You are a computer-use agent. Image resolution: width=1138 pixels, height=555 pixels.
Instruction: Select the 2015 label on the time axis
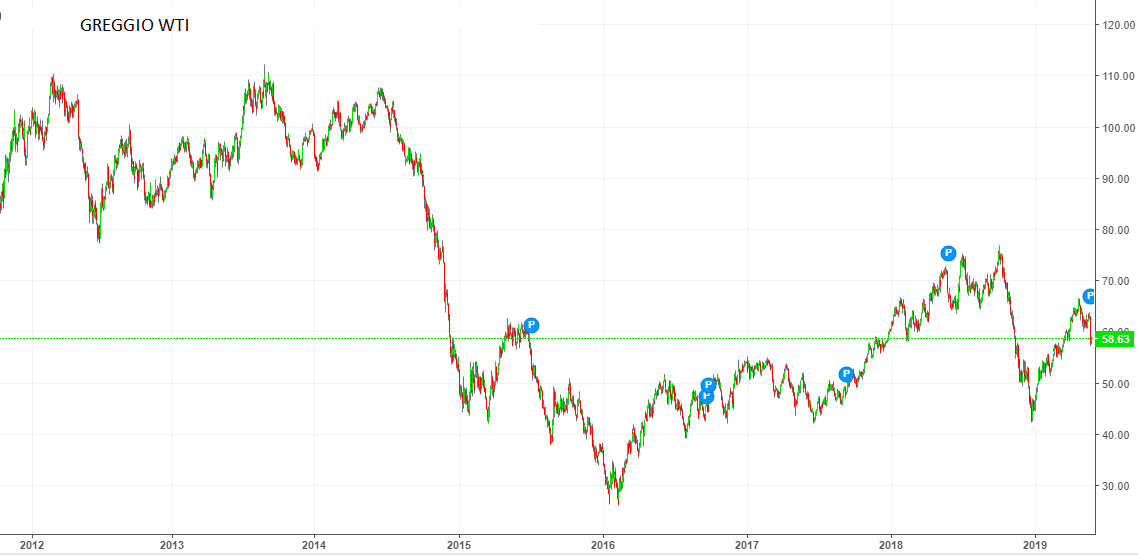459,544
